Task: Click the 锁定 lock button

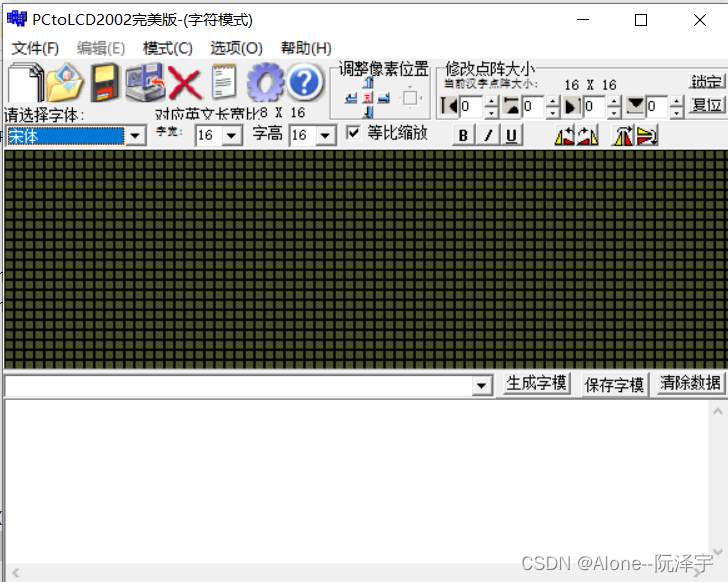Action: 706,82
